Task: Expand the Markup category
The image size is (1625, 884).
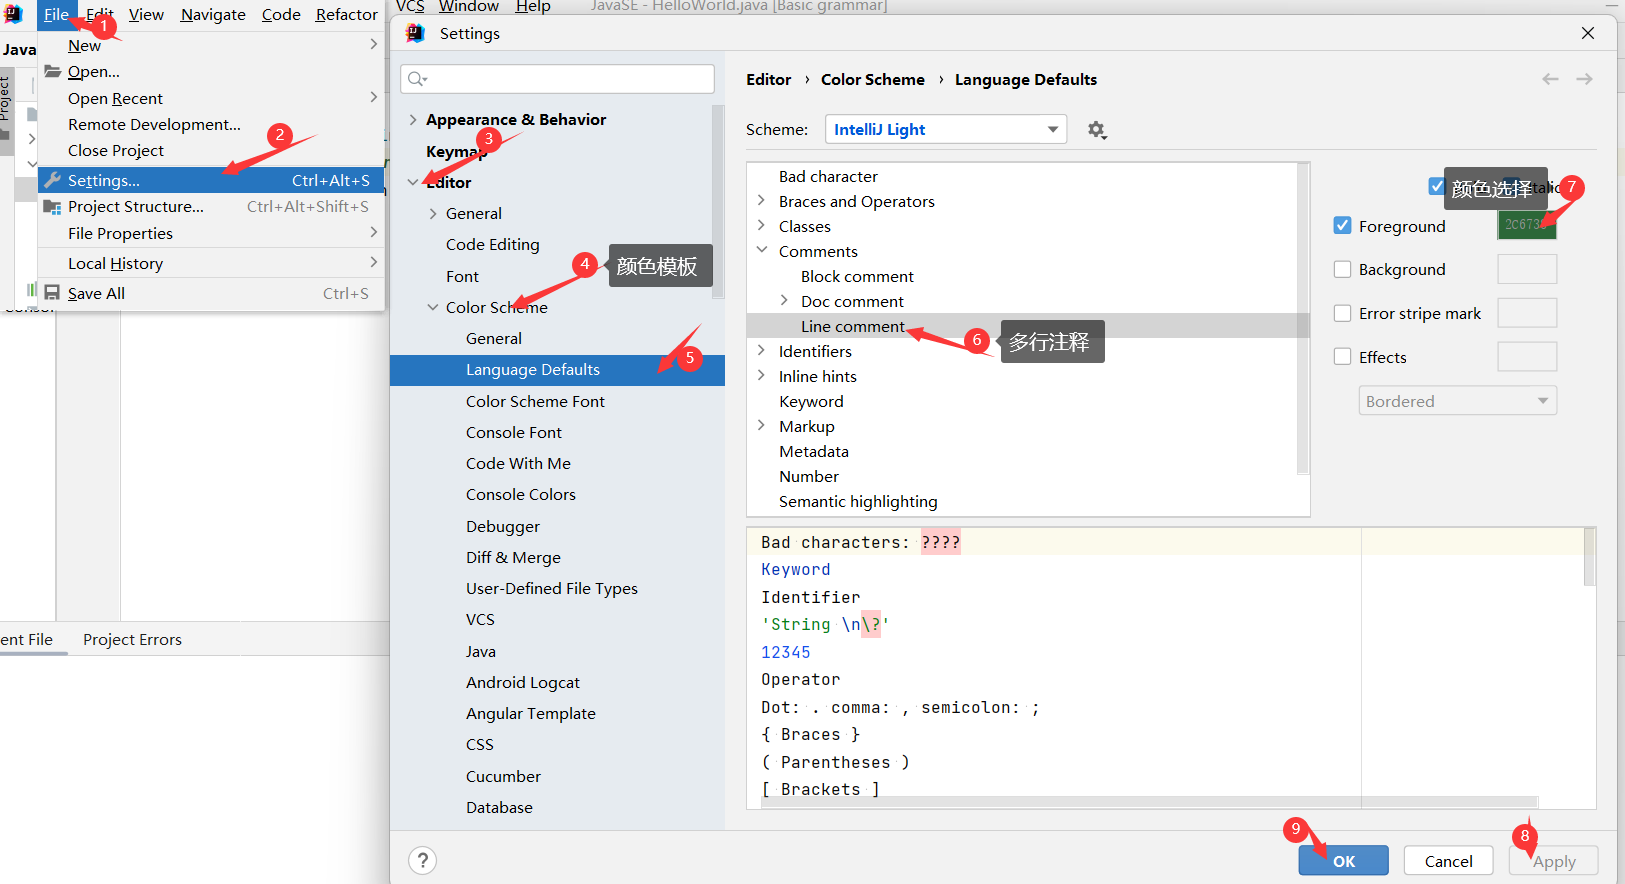Action: pyautogui.click(x=761, y=426)
